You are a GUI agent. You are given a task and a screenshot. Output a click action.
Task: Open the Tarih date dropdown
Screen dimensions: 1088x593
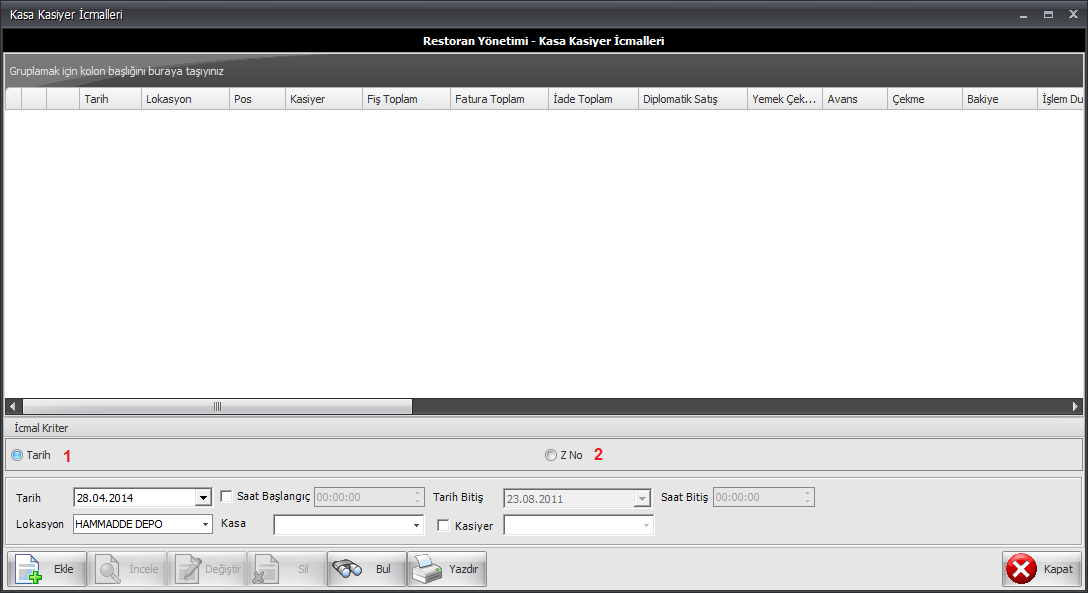[203, 498]
